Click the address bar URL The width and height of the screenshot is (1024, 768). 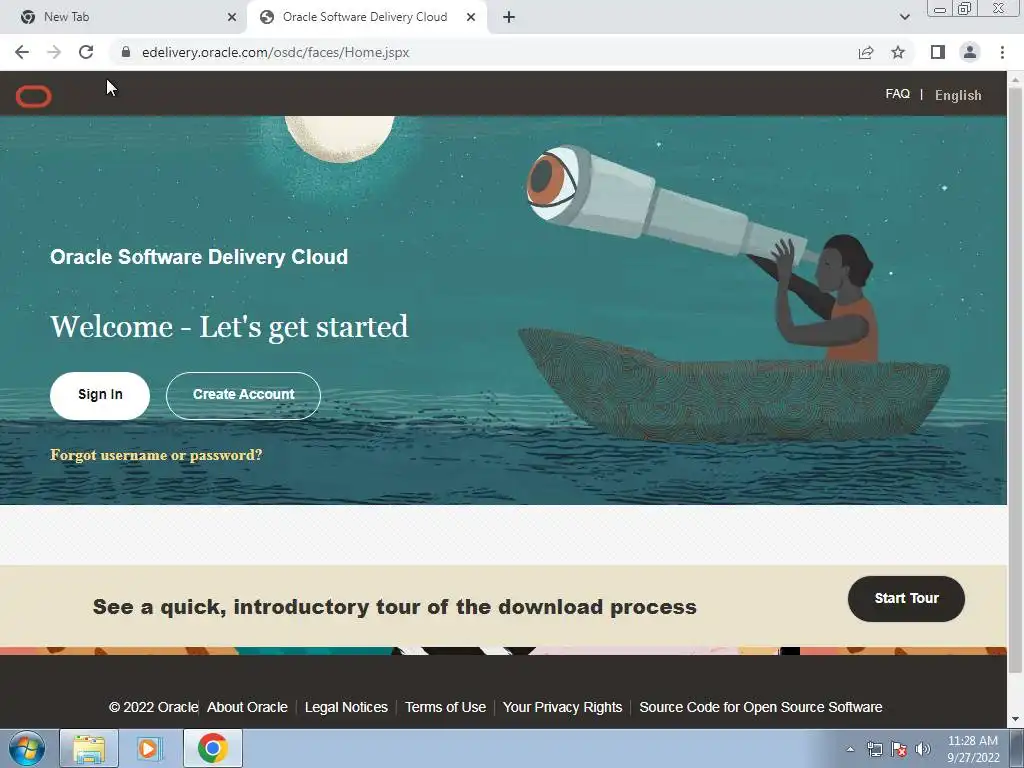click(x=276, y=52)
